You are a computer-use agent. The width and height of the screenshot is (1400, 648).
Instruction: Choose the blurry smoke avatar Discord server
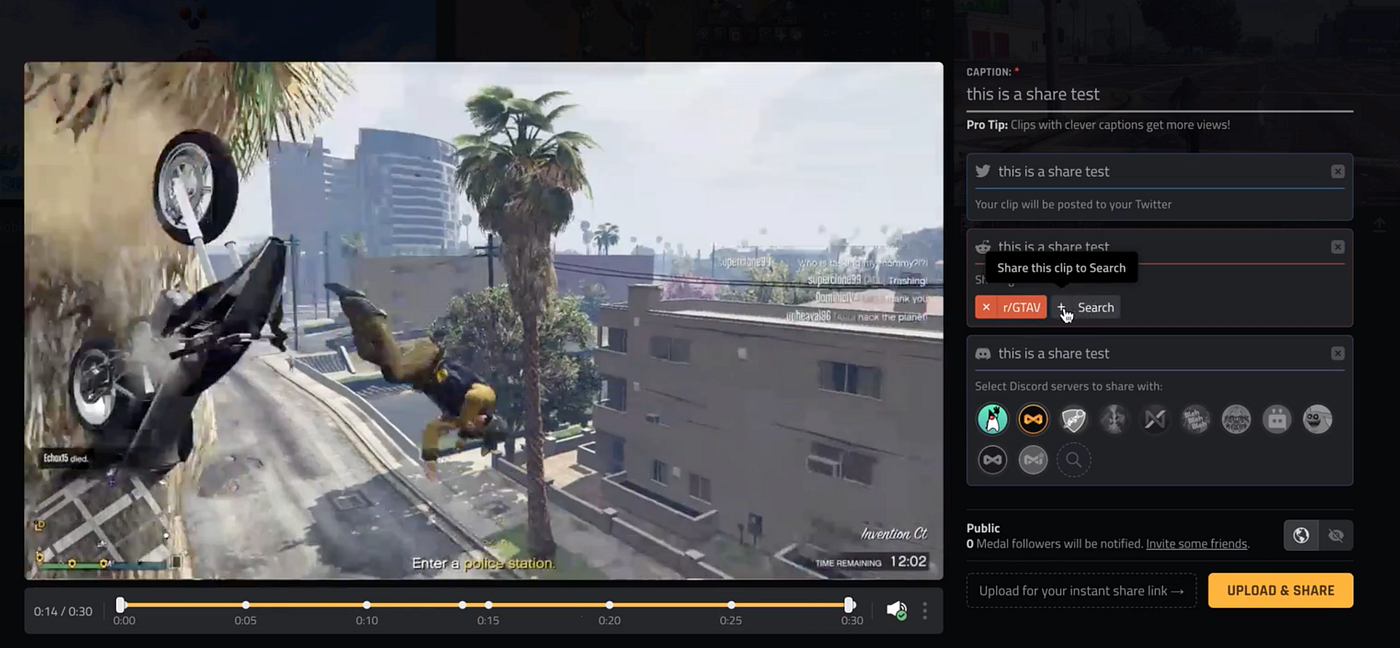pyautogui.click(x=1114, y=419)
